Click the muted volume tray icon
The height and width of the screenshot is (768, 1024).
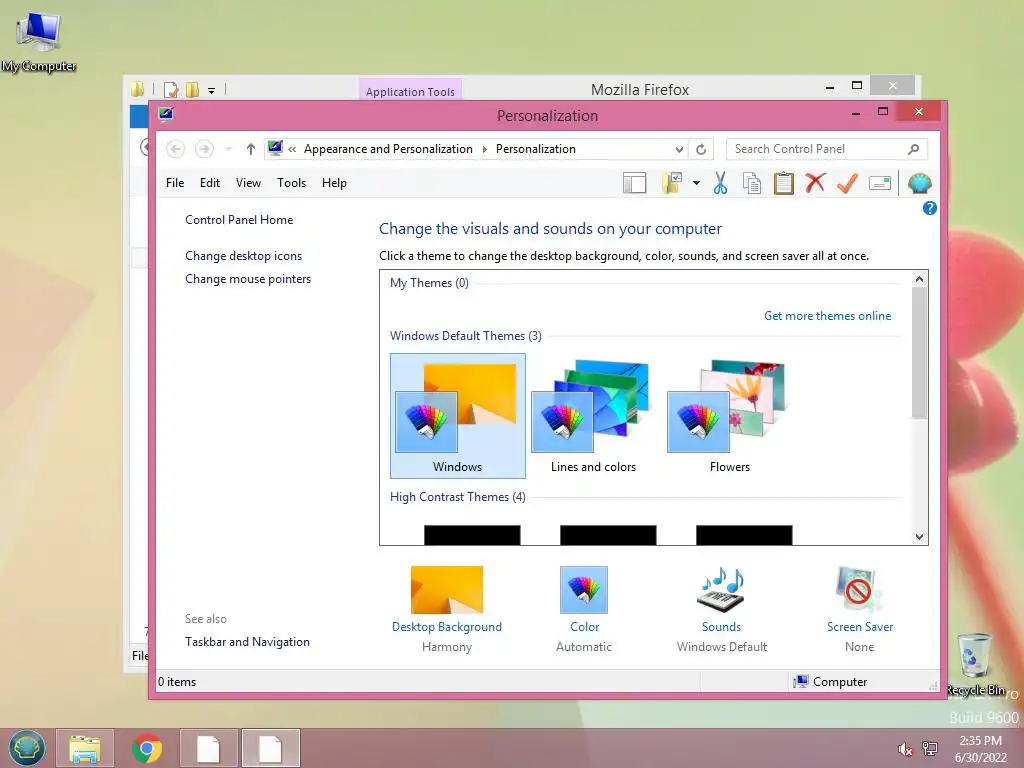(905, 749)
